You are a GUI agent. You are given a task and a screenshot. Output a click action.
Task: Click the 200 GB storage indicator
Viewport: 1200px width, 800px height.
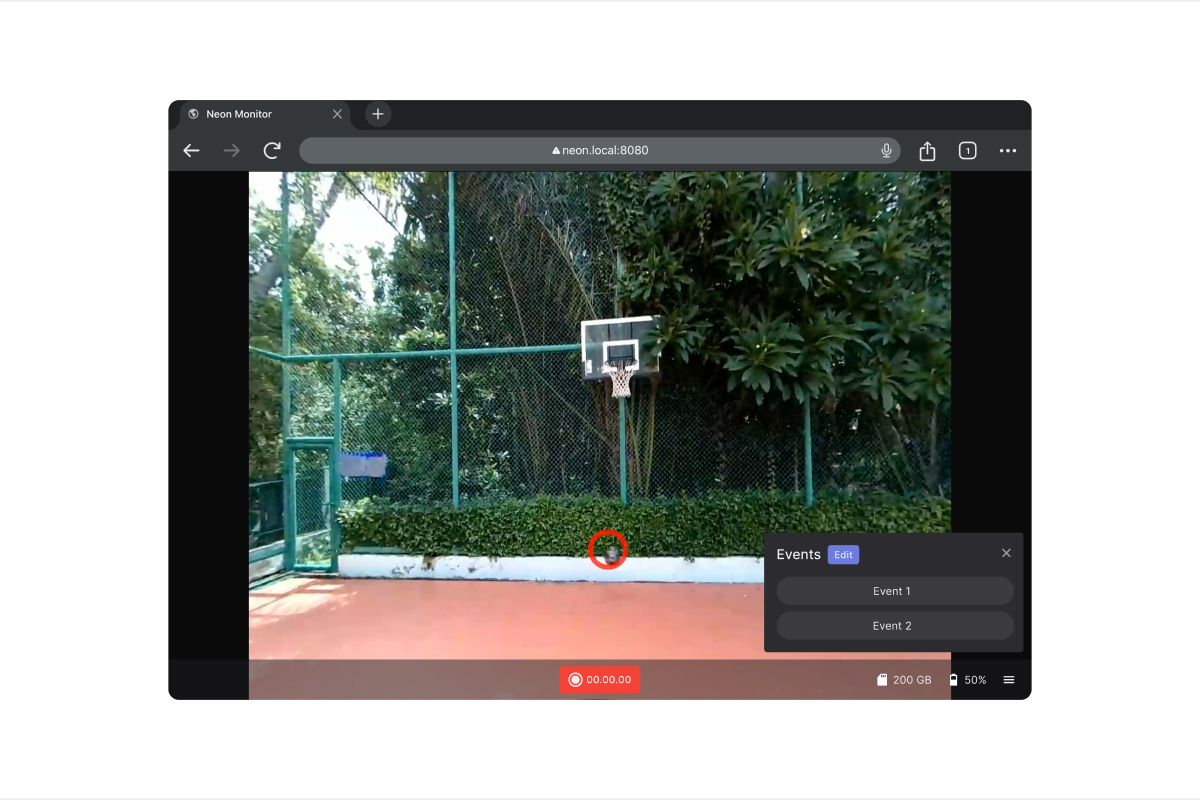click(x=904, y=680)
